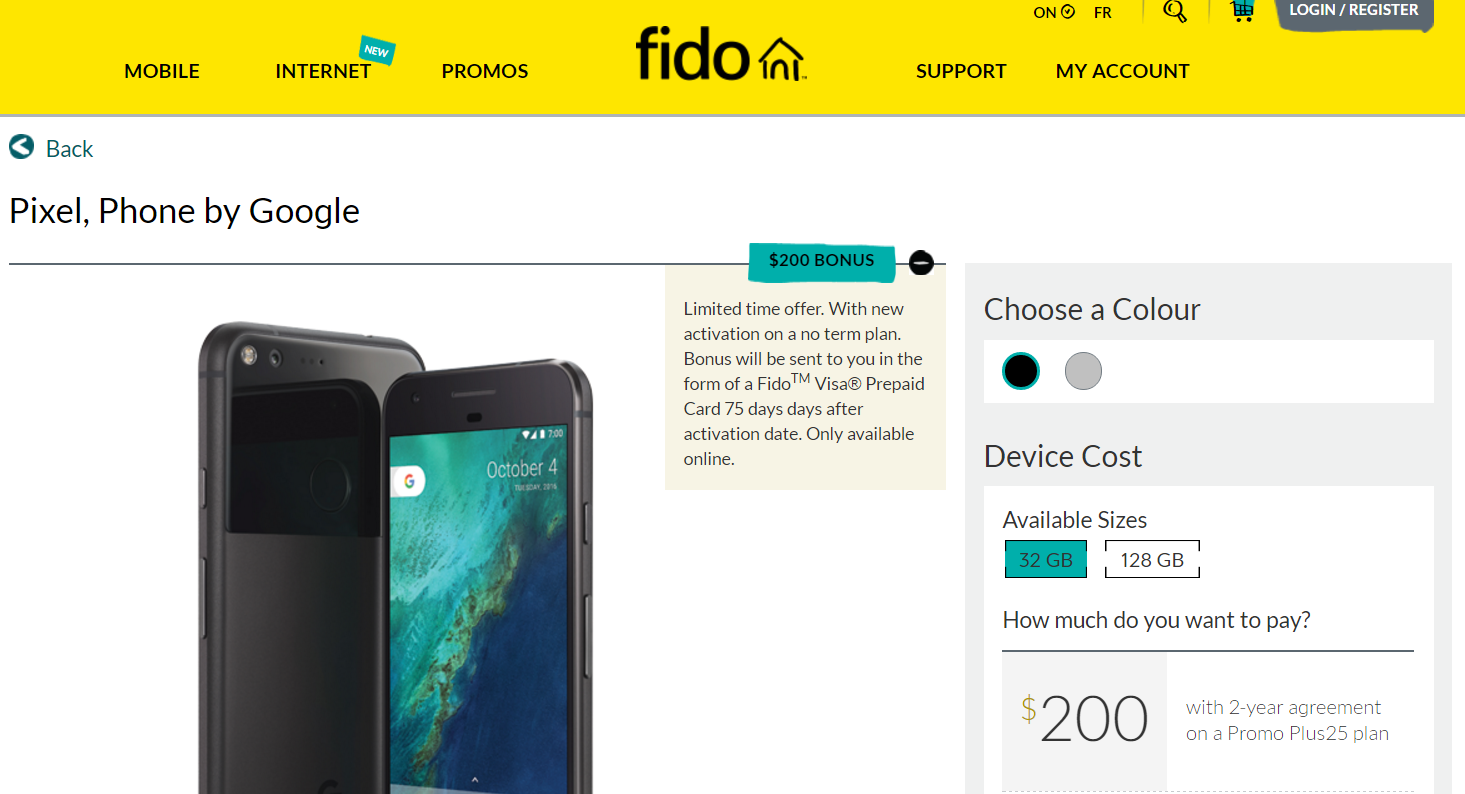Click the Back arrow icon

click(22, 147)
